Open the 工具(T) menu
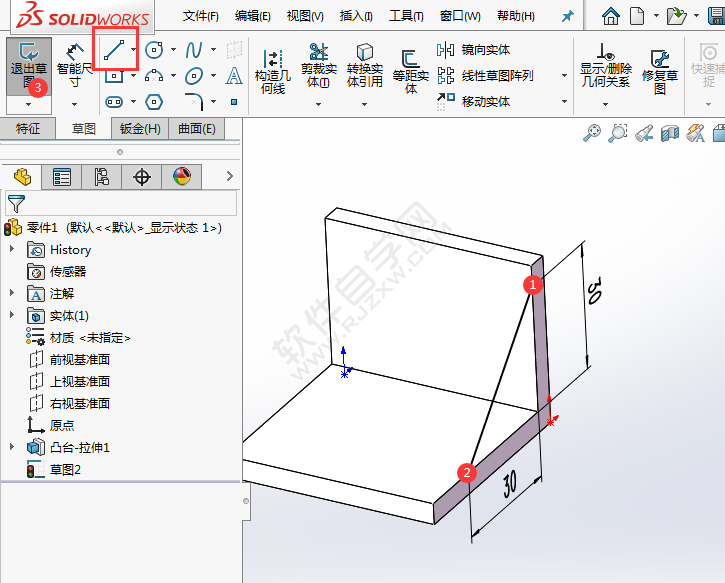Image resolution: width=725 pixels, height=583 pixels. [x=406, y=16]
